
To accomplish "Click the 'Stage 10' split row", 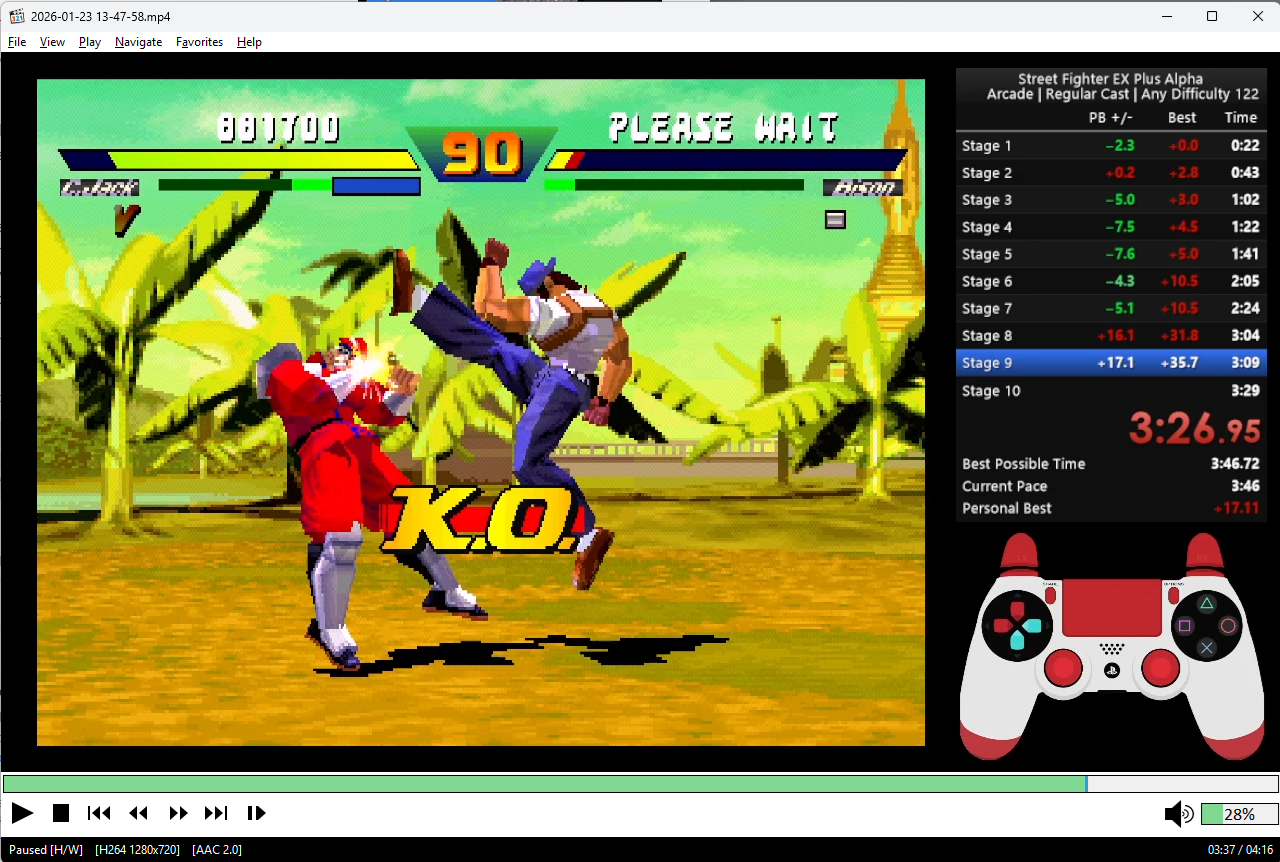I will click(x=1111, y=390).
